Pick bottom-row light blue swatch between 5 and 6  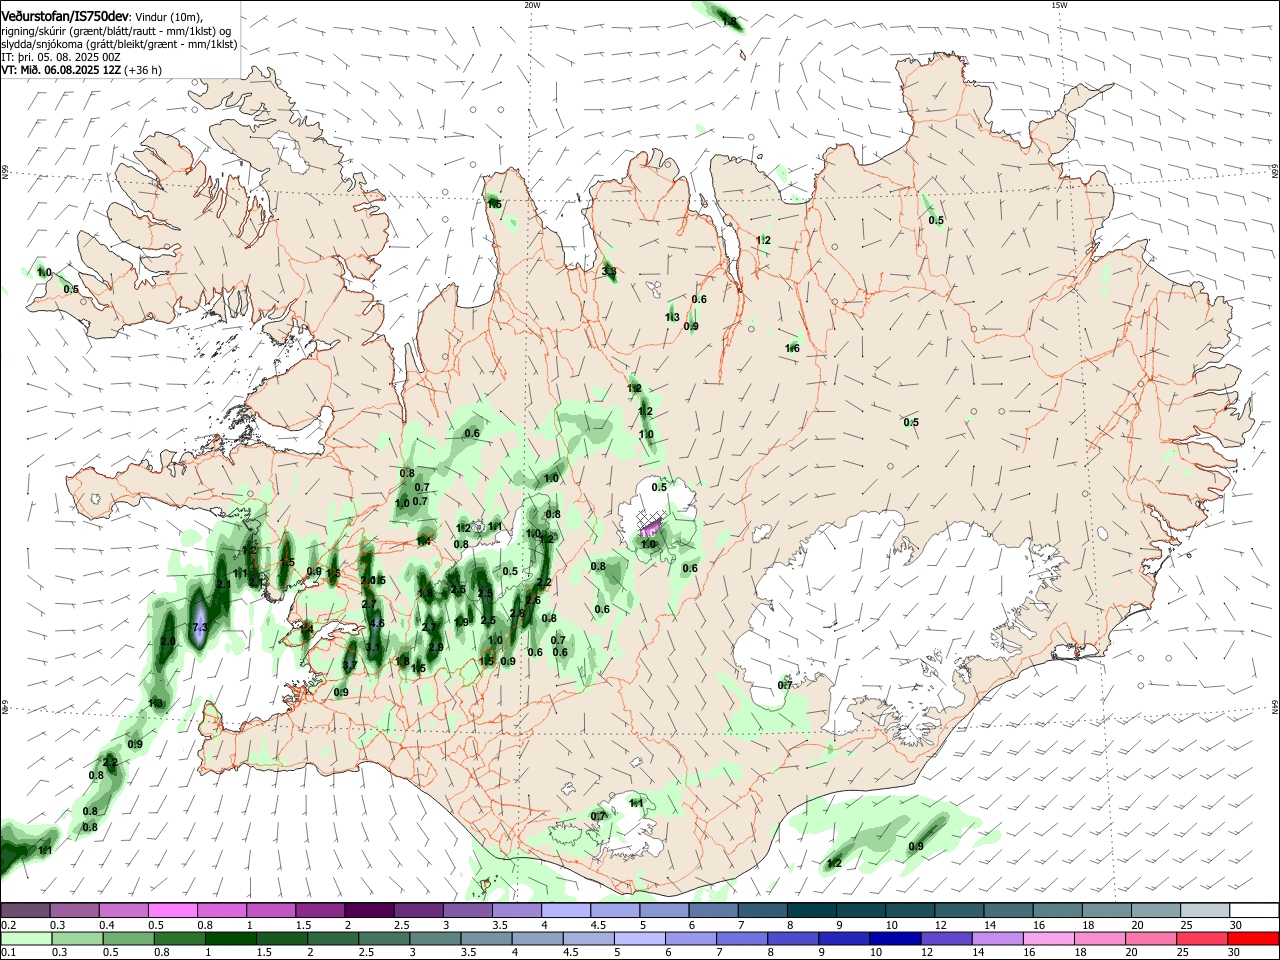tap(640, 938)
